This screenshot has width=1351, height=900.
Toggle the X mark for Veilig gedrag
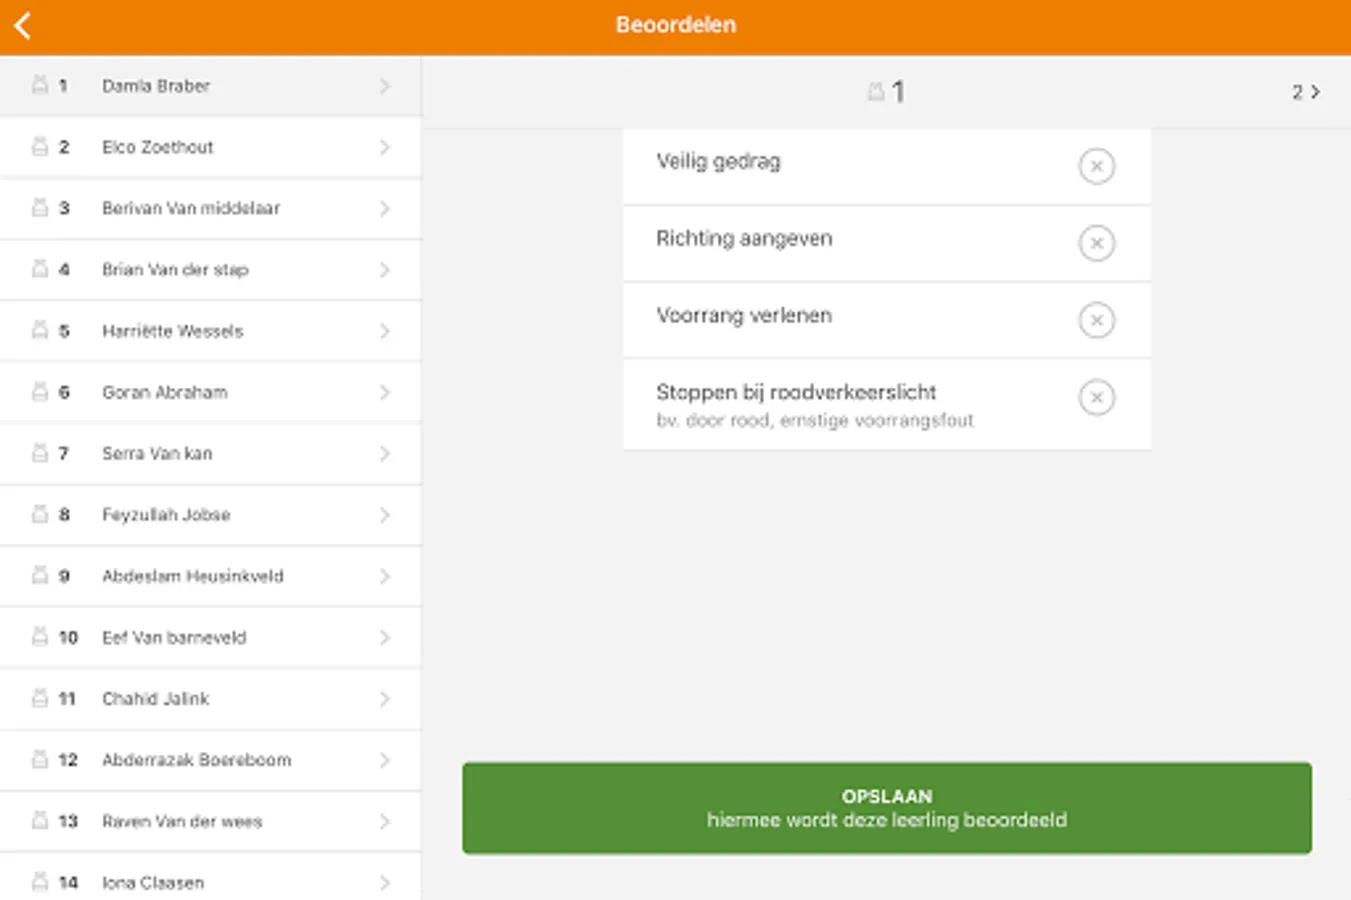point(1096,166)
